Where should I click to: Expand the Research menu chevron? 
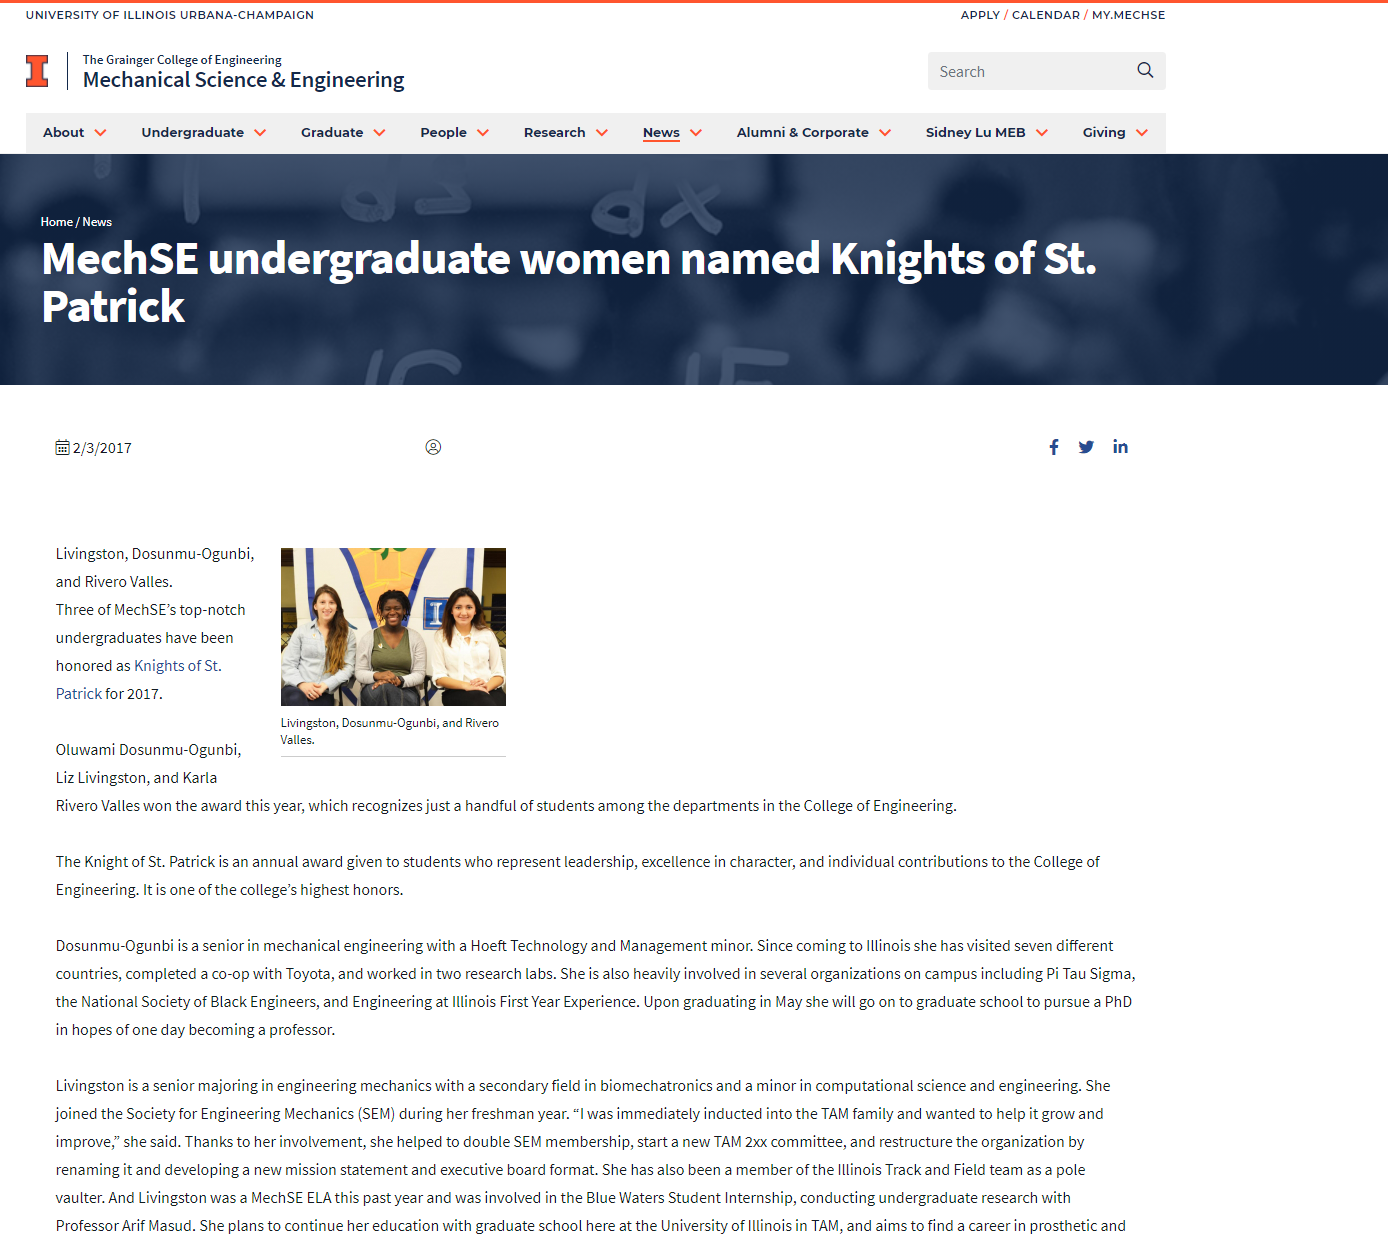(602, 133)
